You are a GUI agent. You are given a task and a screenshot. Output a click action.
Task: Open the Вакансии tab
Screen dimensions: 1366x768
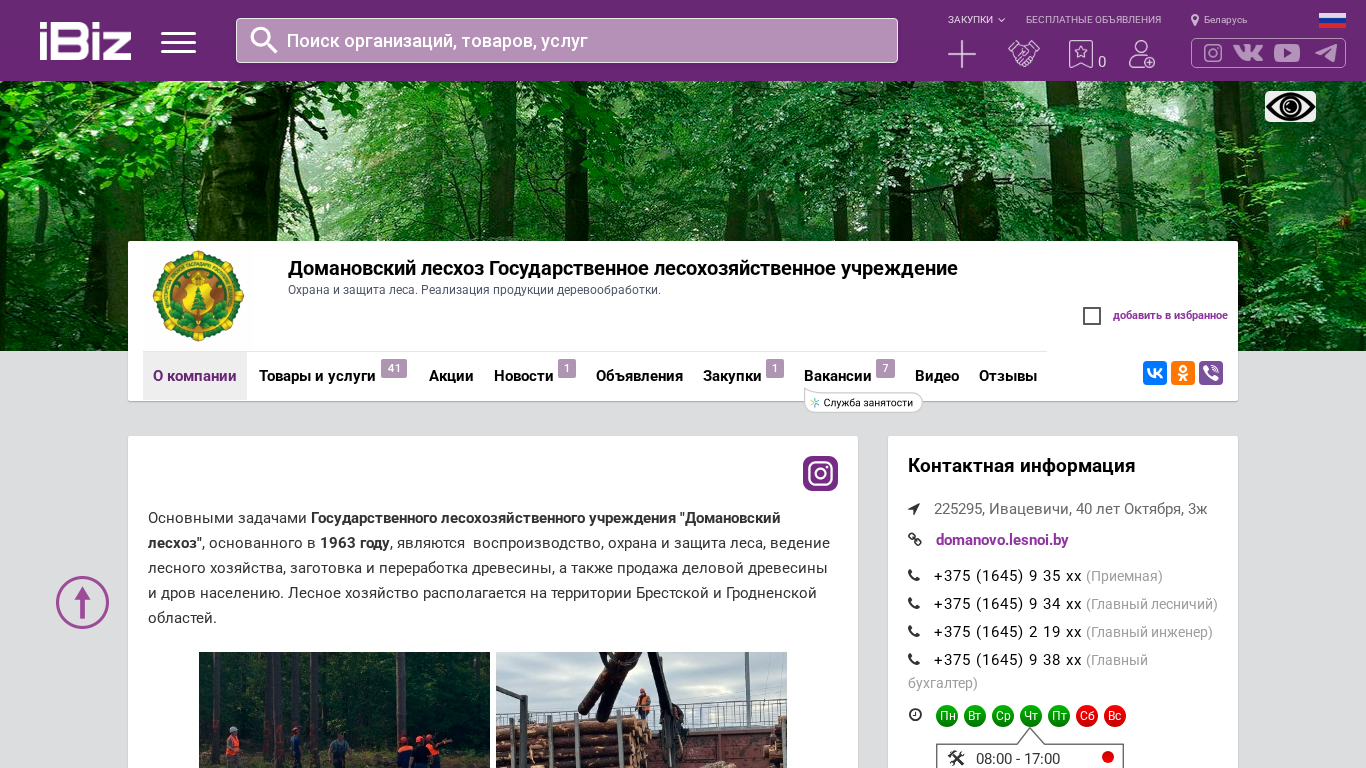coord(838,376)
